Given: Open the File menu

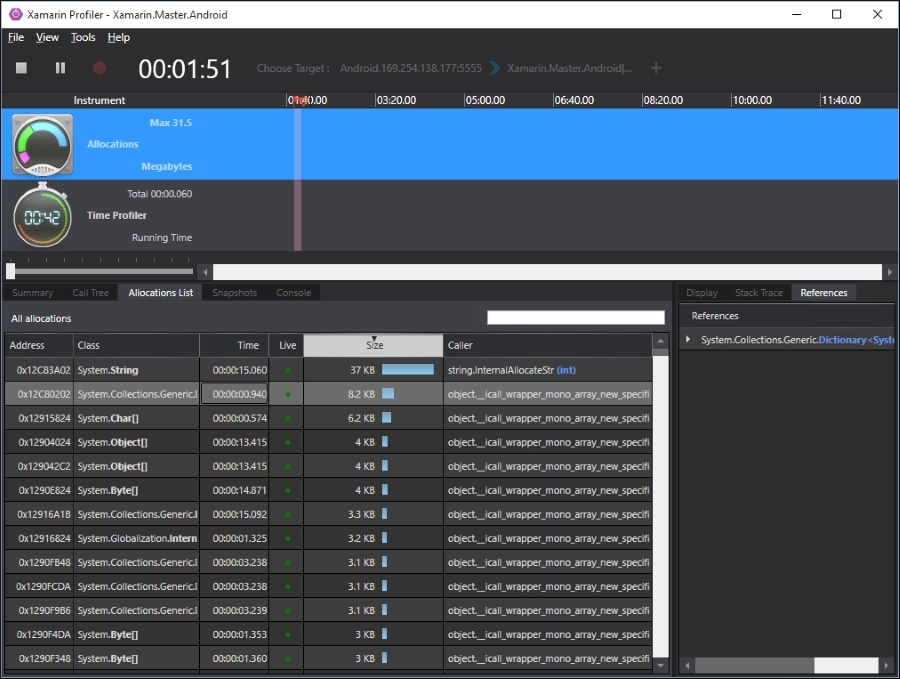Looking at the screenshot, I should tap(15, 37).
